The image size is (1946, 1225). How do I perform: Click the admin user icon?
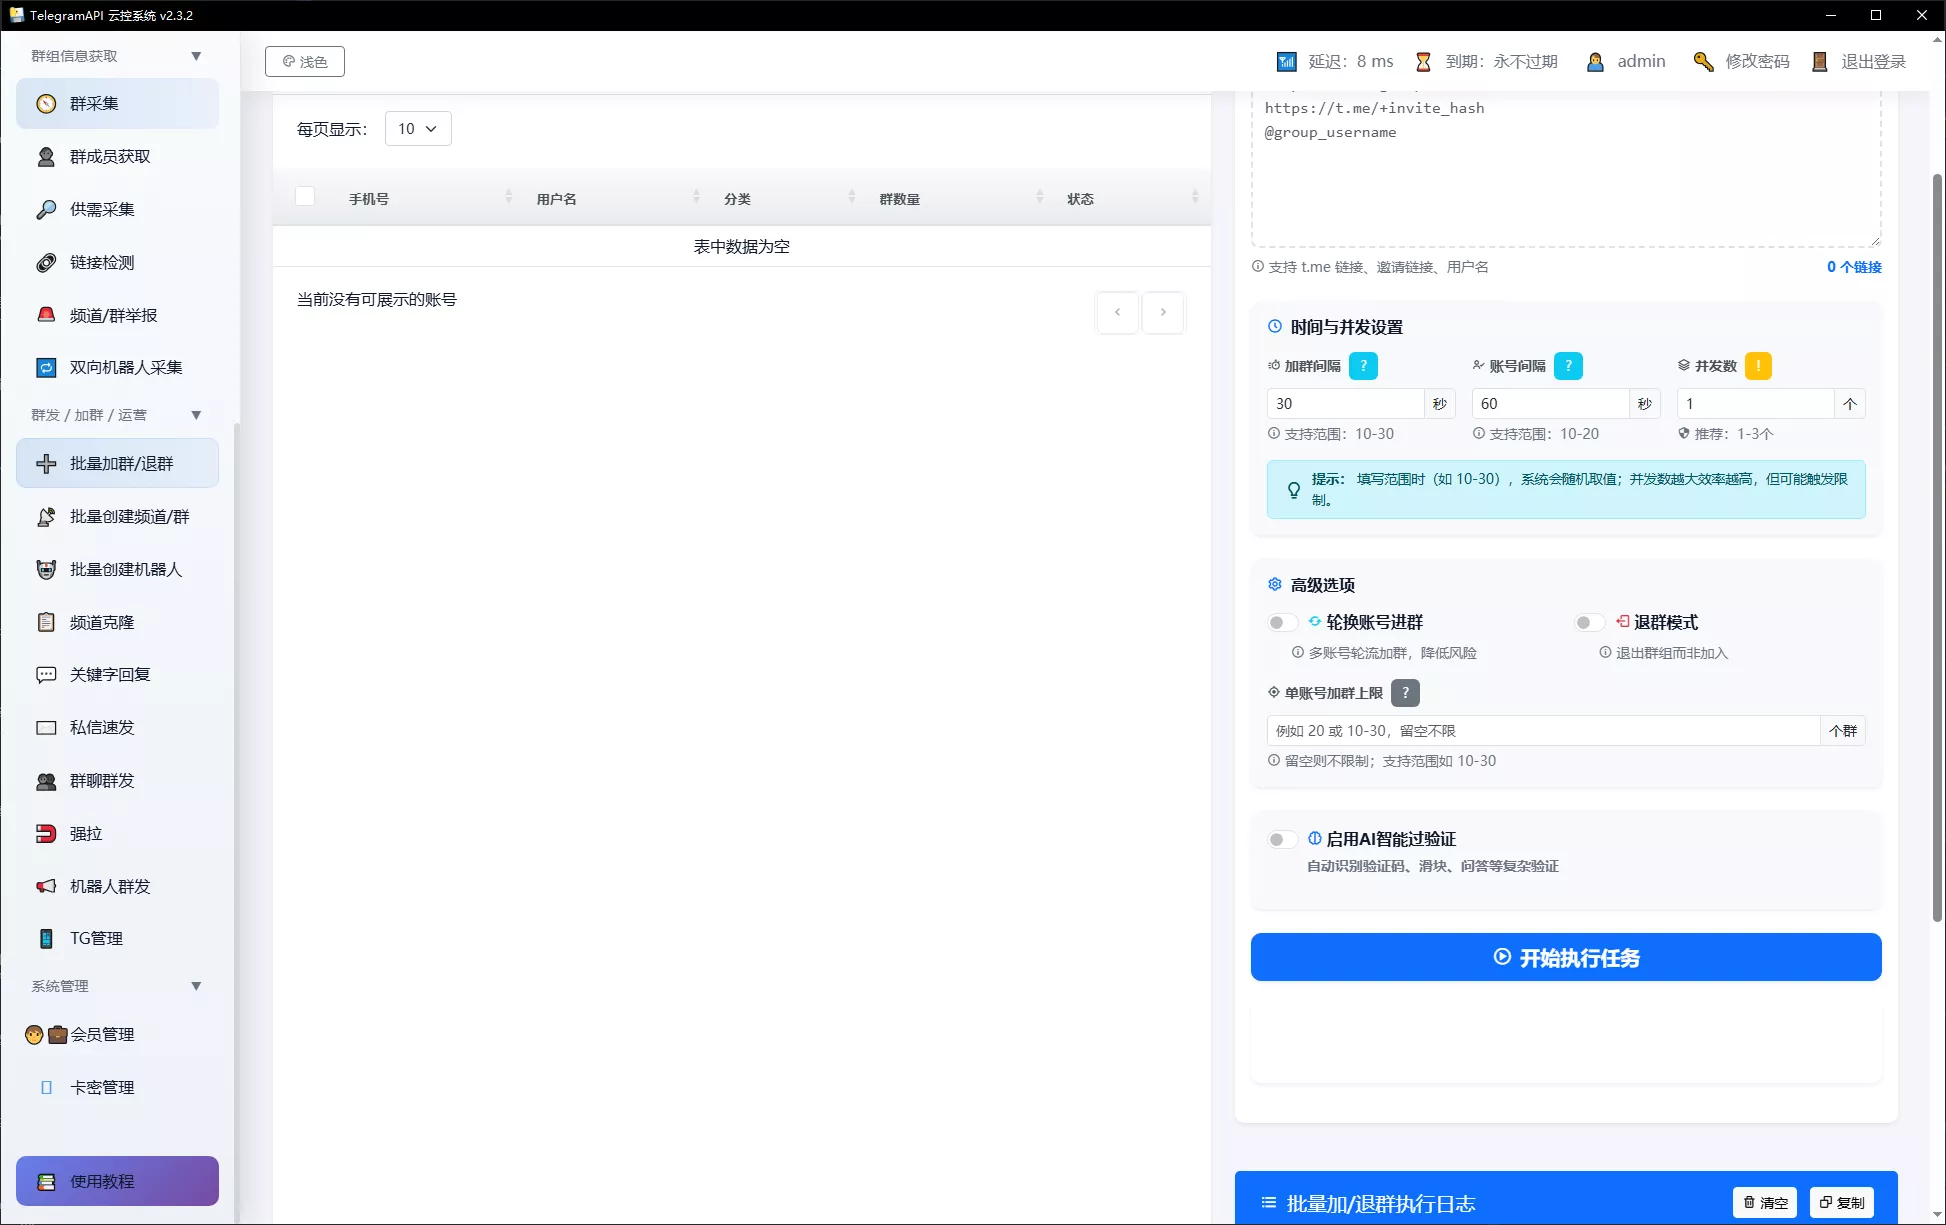[x=1595, y=62]
